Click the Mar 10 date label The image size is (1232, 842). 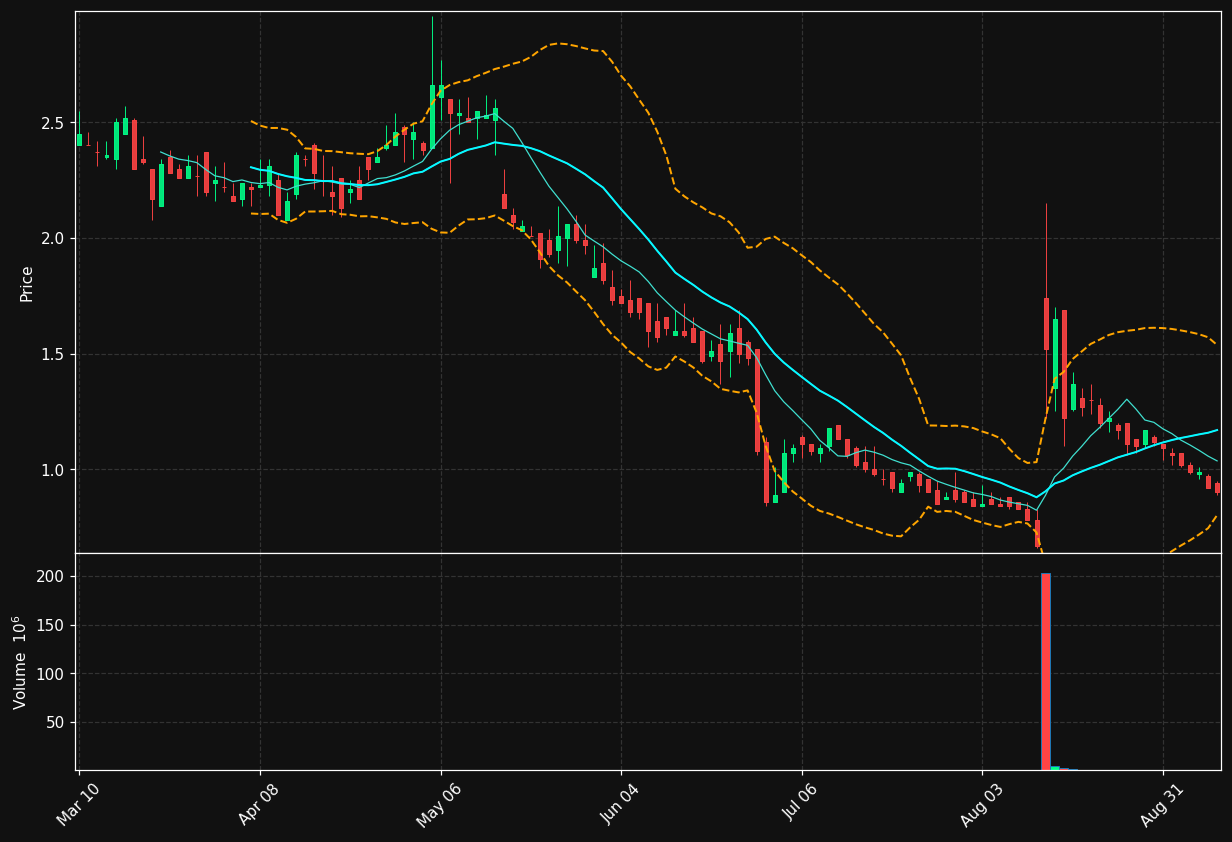tap(78, 805)
